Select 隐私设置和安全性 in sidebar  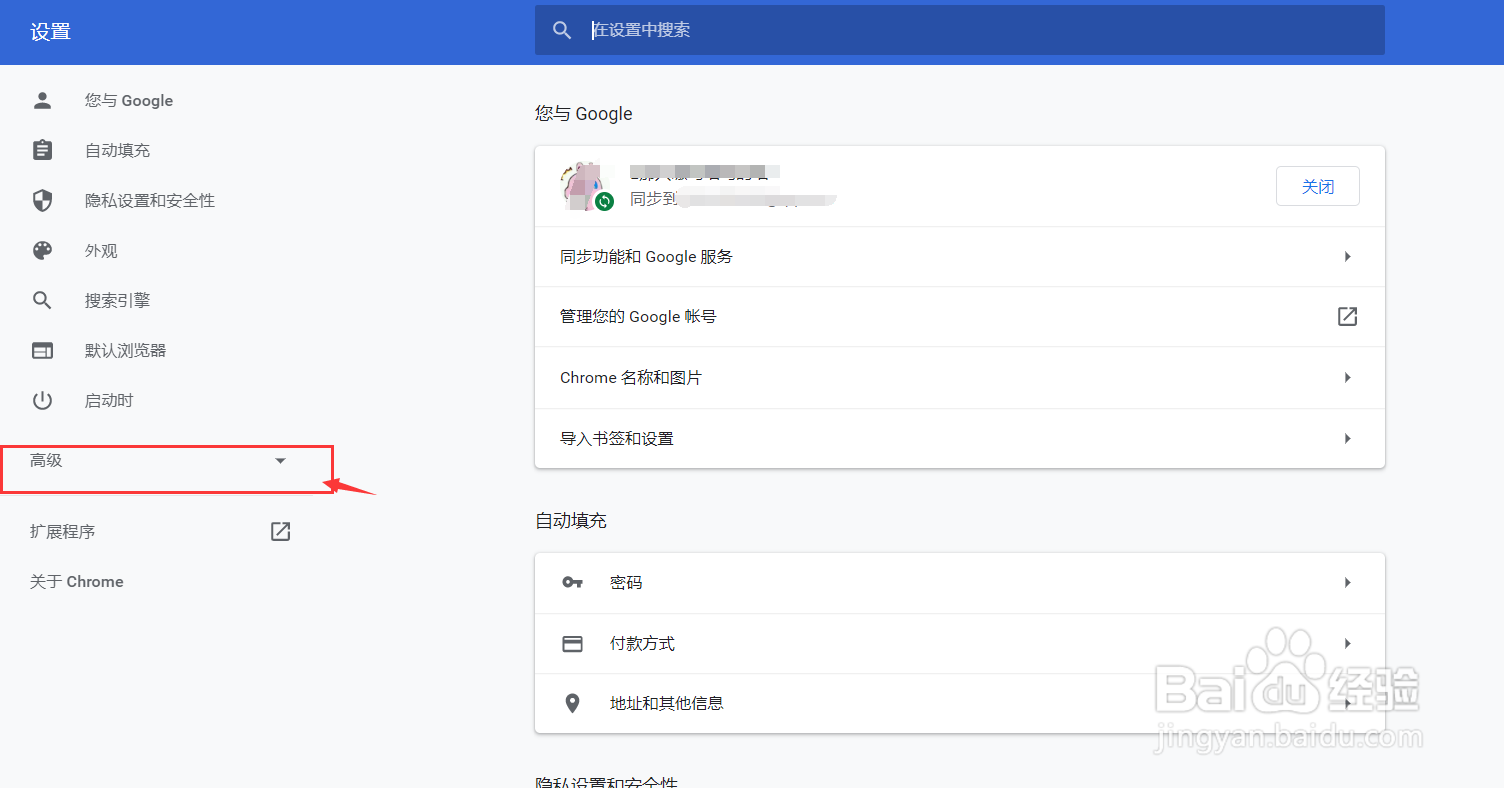(150, 200)
